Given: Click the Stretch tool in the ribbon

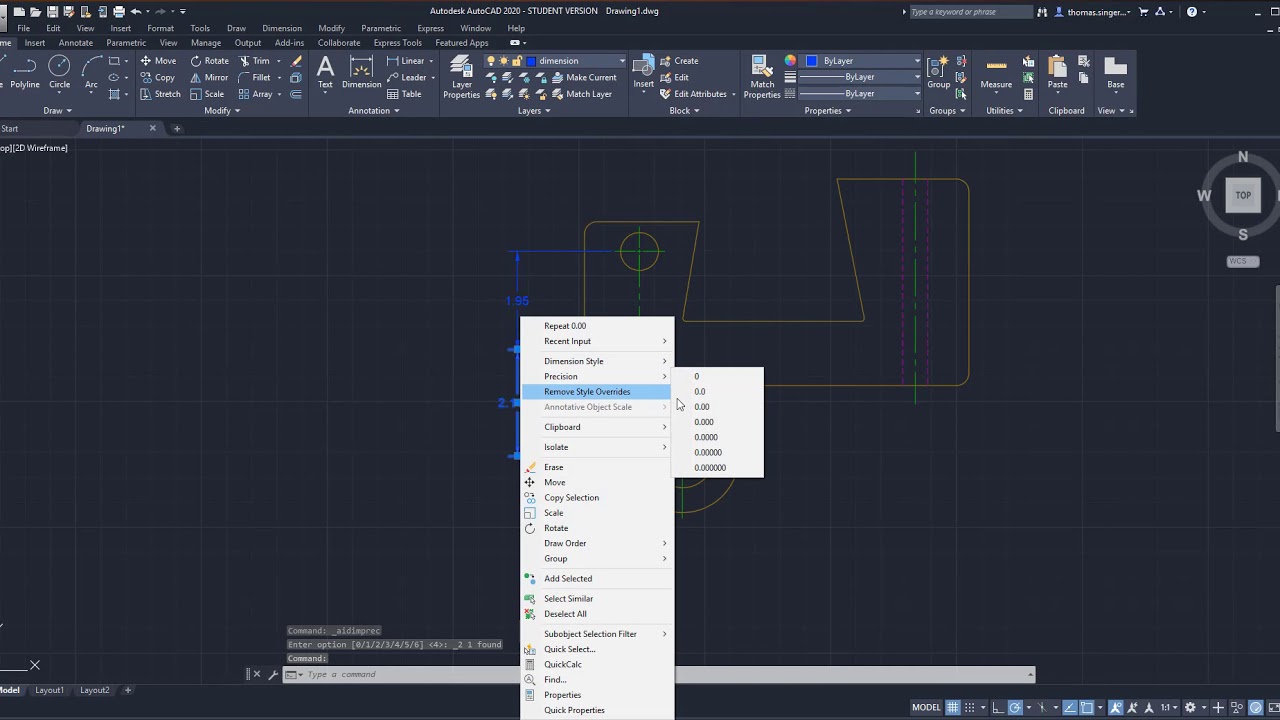Looking at the screenshot, I should pyautogui.click(x=160, y=94).
